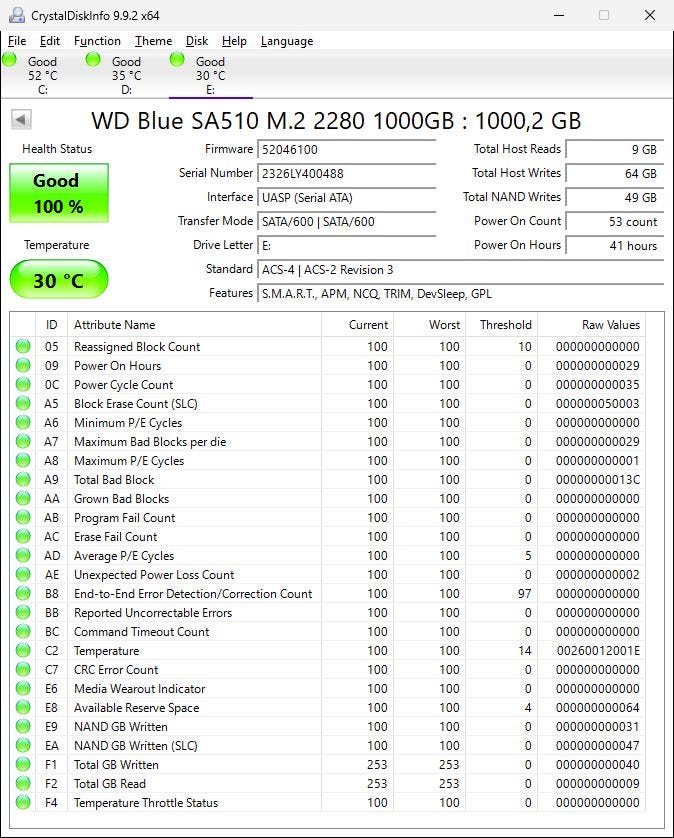Click status icon for Media Wearout Indicator
The height and width of the screenshot is (838, 674).
tap(23, 688)
